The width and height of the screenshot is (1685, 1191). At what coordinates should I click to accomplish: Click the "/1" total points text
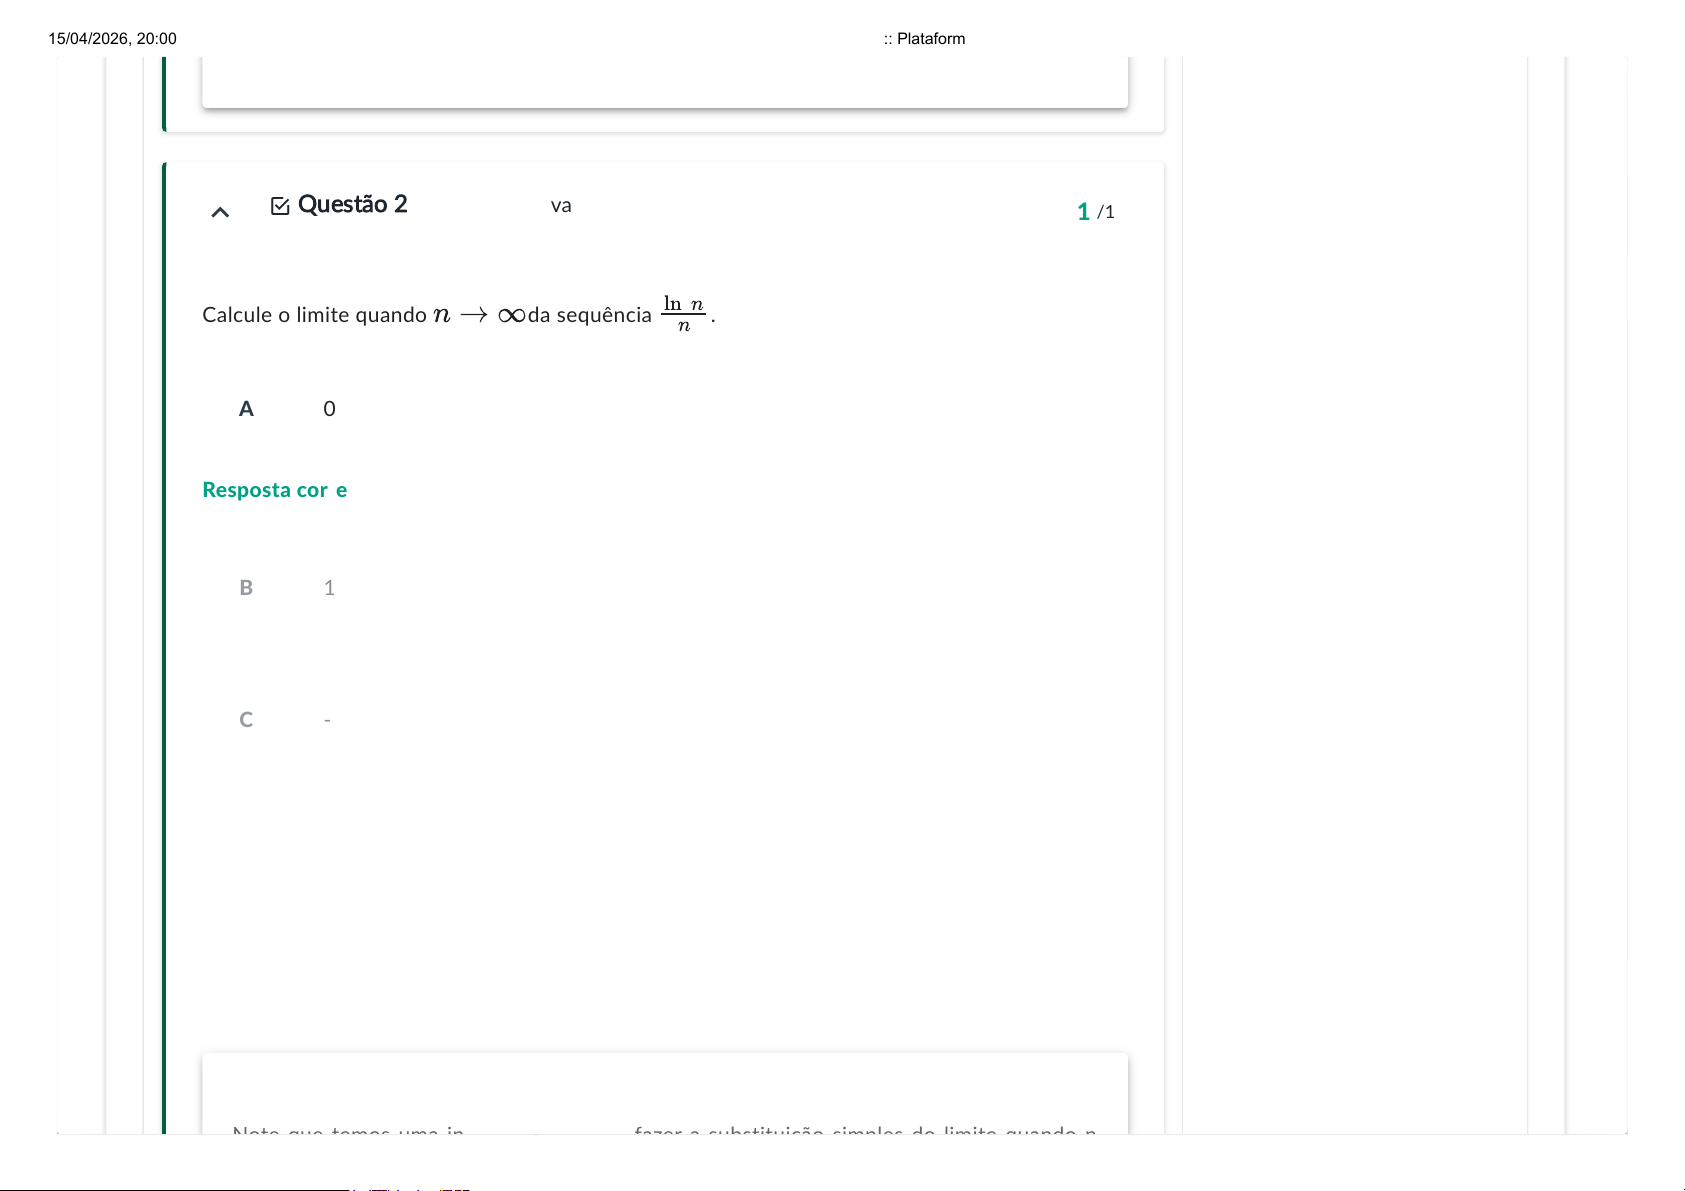[1106, 212]
